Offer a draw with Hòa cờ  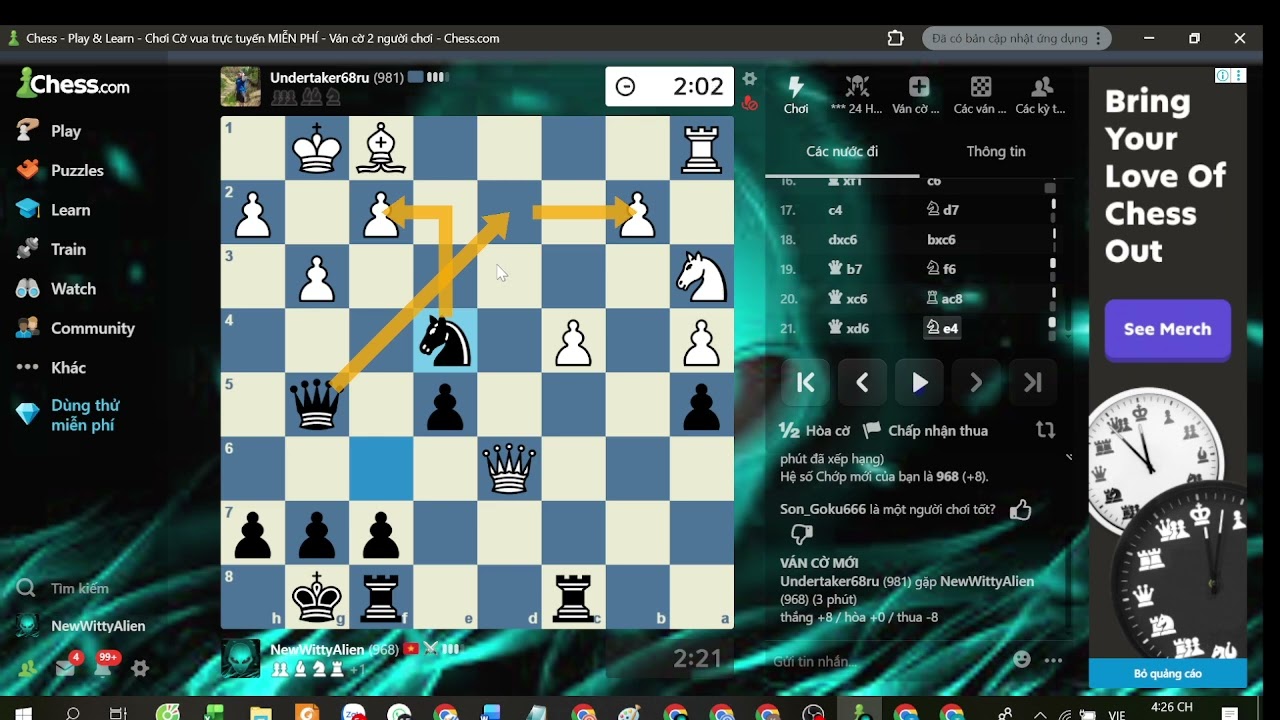(x=814, y=431)
